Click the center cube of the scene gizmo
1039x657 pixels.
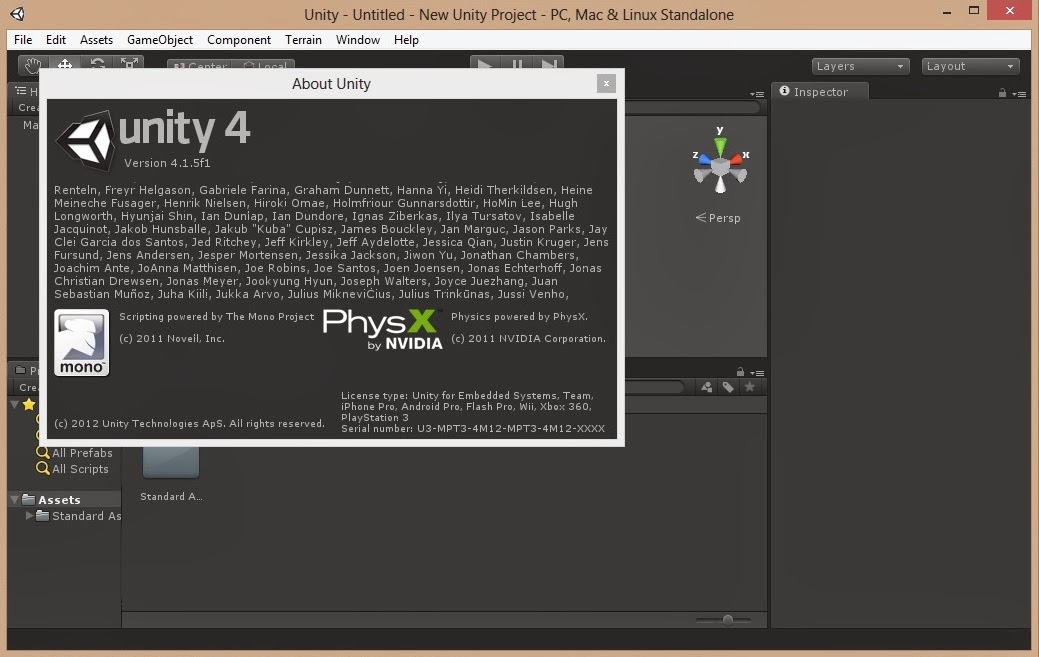click(x=720, y=166)
